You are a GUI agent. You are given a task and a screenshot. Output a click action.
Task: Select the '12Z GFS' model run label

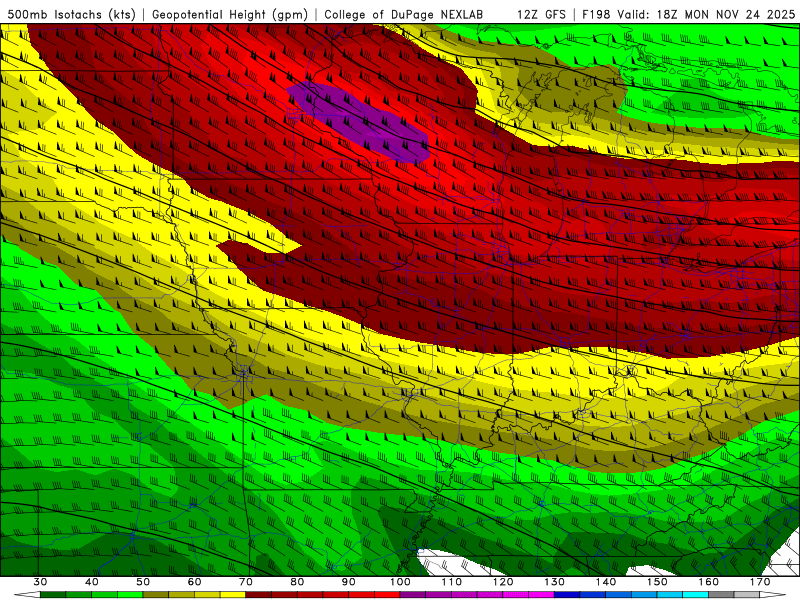[x=541, y=14]
